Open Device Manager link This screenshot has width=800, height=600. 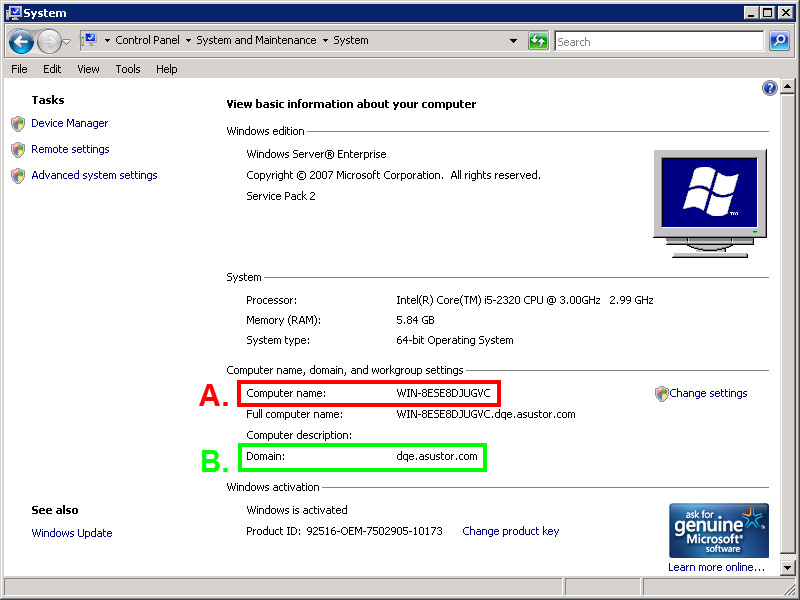tap(69, 123)
